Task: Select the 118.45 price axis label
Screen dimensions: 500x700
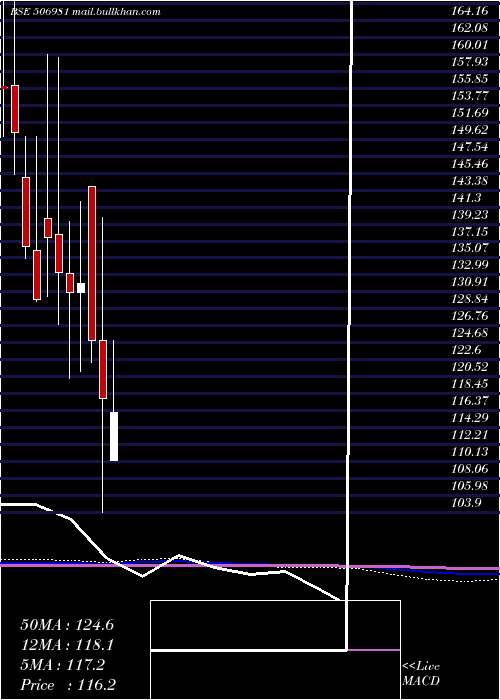Action: [x=469, y=384]
